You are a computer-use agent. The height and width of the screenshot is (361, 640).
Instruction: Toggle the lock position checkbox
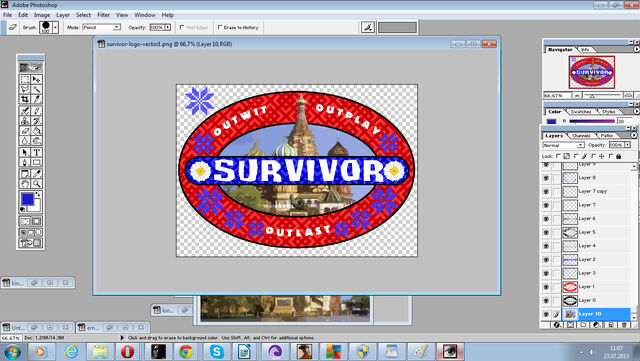click(593, 156)
